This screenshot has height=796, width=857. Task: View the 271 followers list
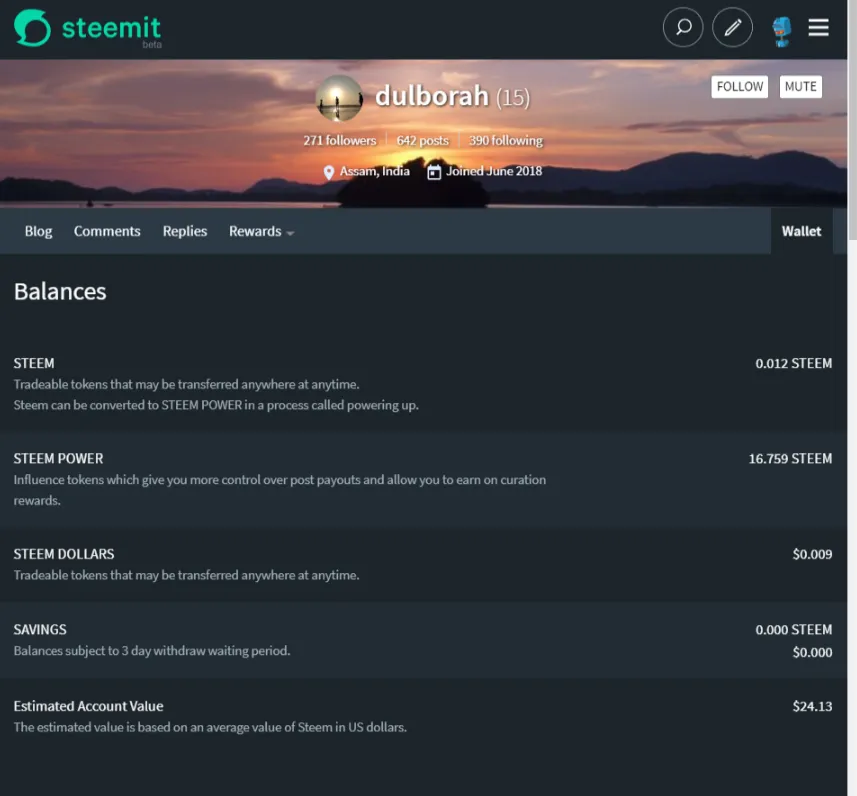(x=340, y=141)
